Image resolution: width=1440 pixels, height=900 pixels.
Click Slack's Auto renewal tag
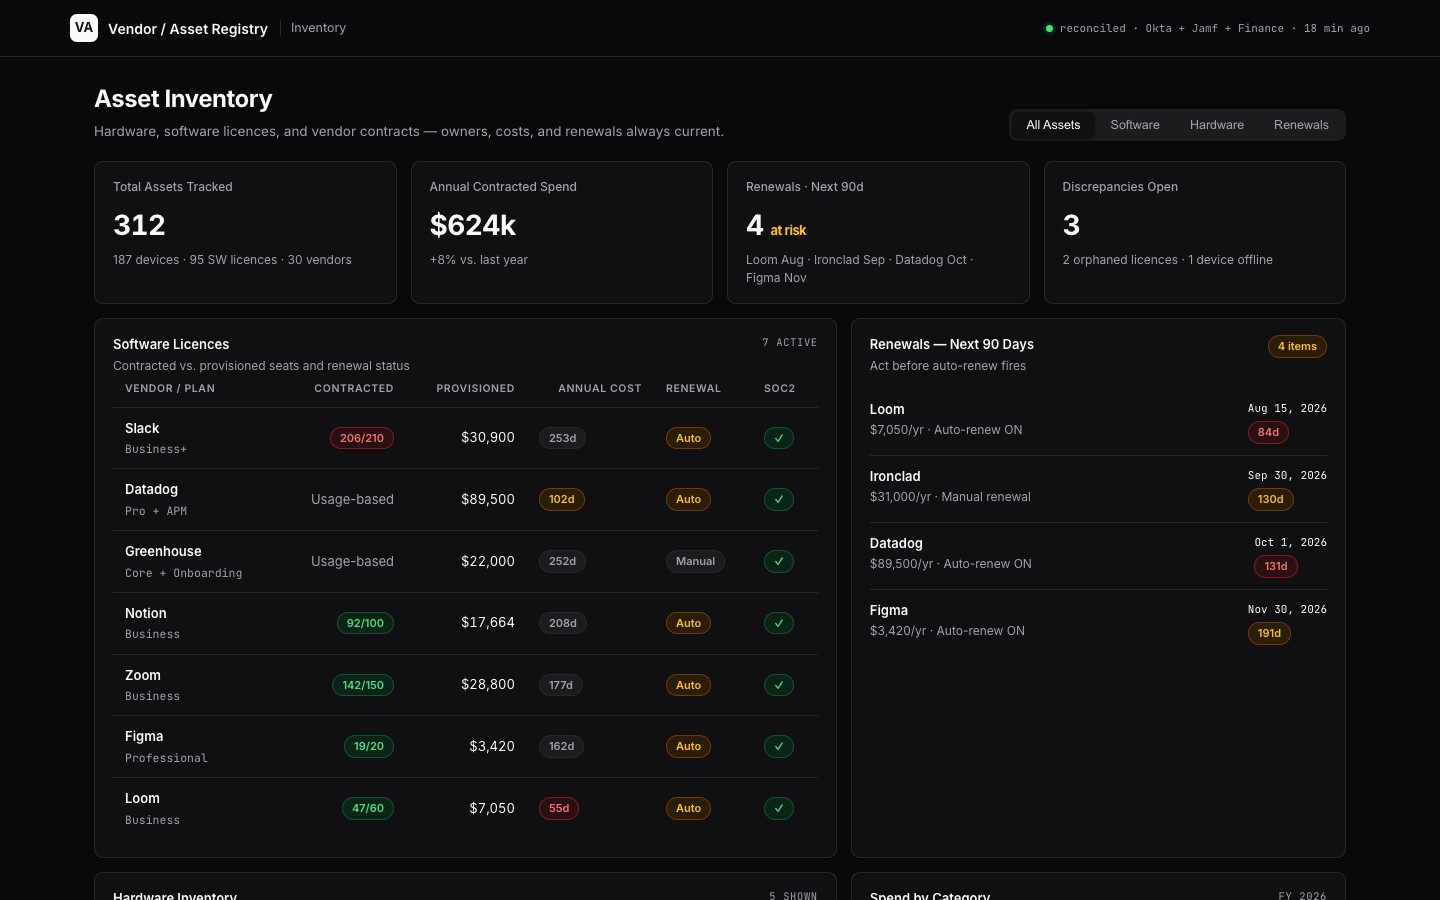pos(688,438)
